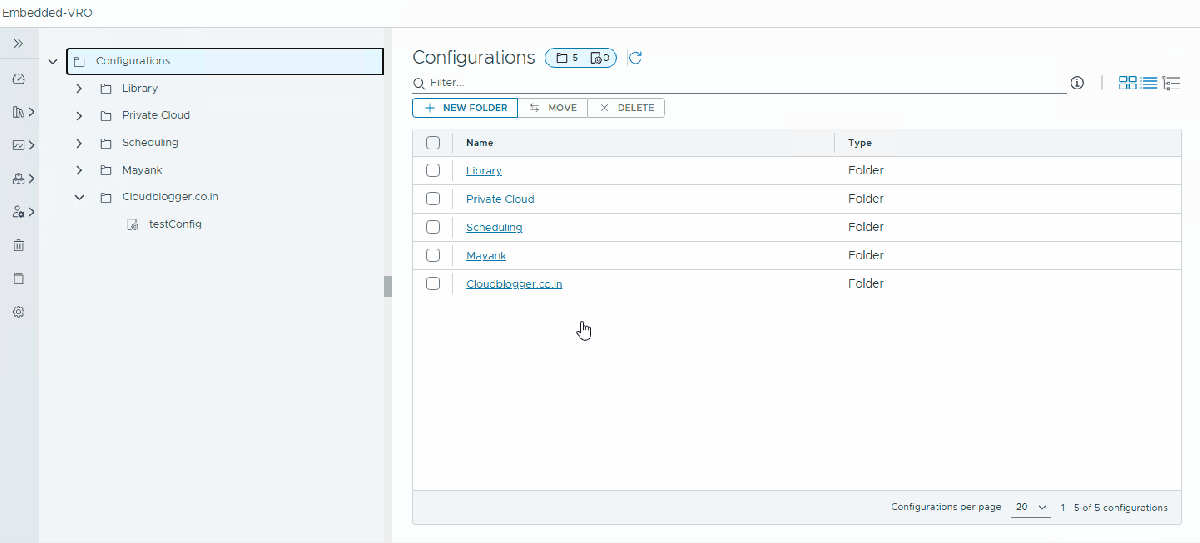Select Cloudblogger.co.in in the tree
The height and width of the screenshot is (543, 1200).
tap(170, 197)
